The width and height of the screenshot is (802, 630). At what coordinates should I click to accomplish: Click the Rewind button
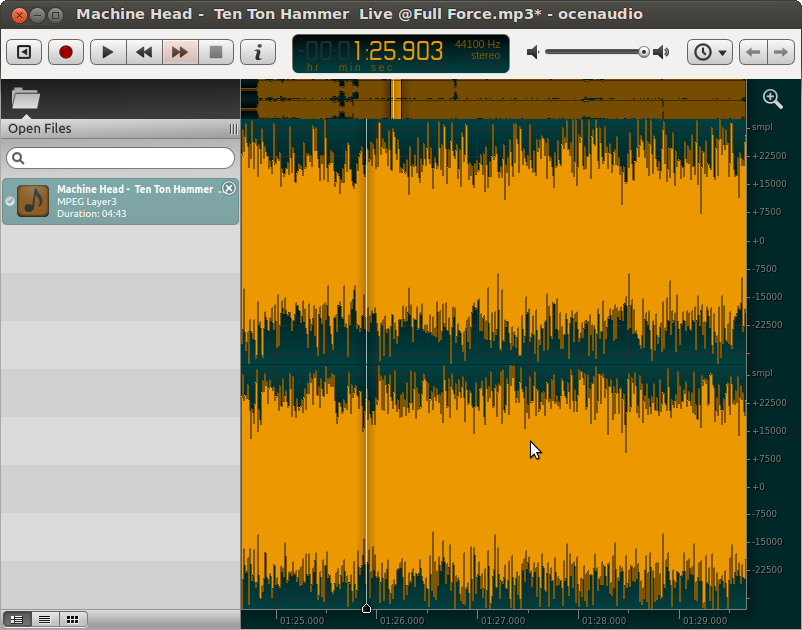click(144, 52)
